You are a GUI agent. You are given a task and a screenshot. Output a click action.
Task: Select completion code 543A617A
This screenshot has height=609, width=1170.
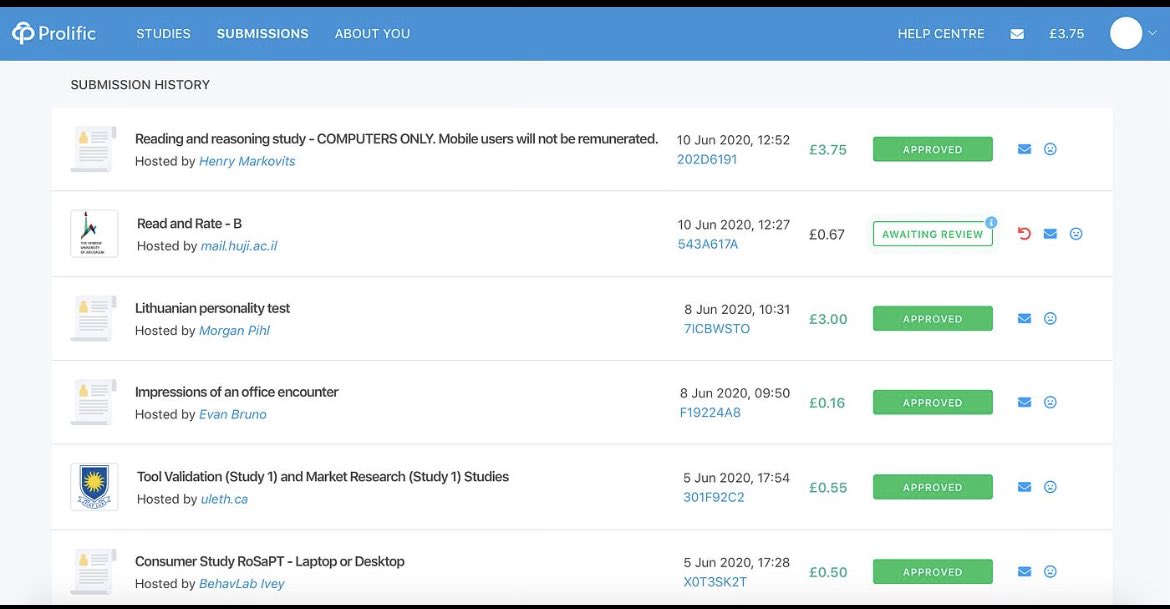(707, 244)
